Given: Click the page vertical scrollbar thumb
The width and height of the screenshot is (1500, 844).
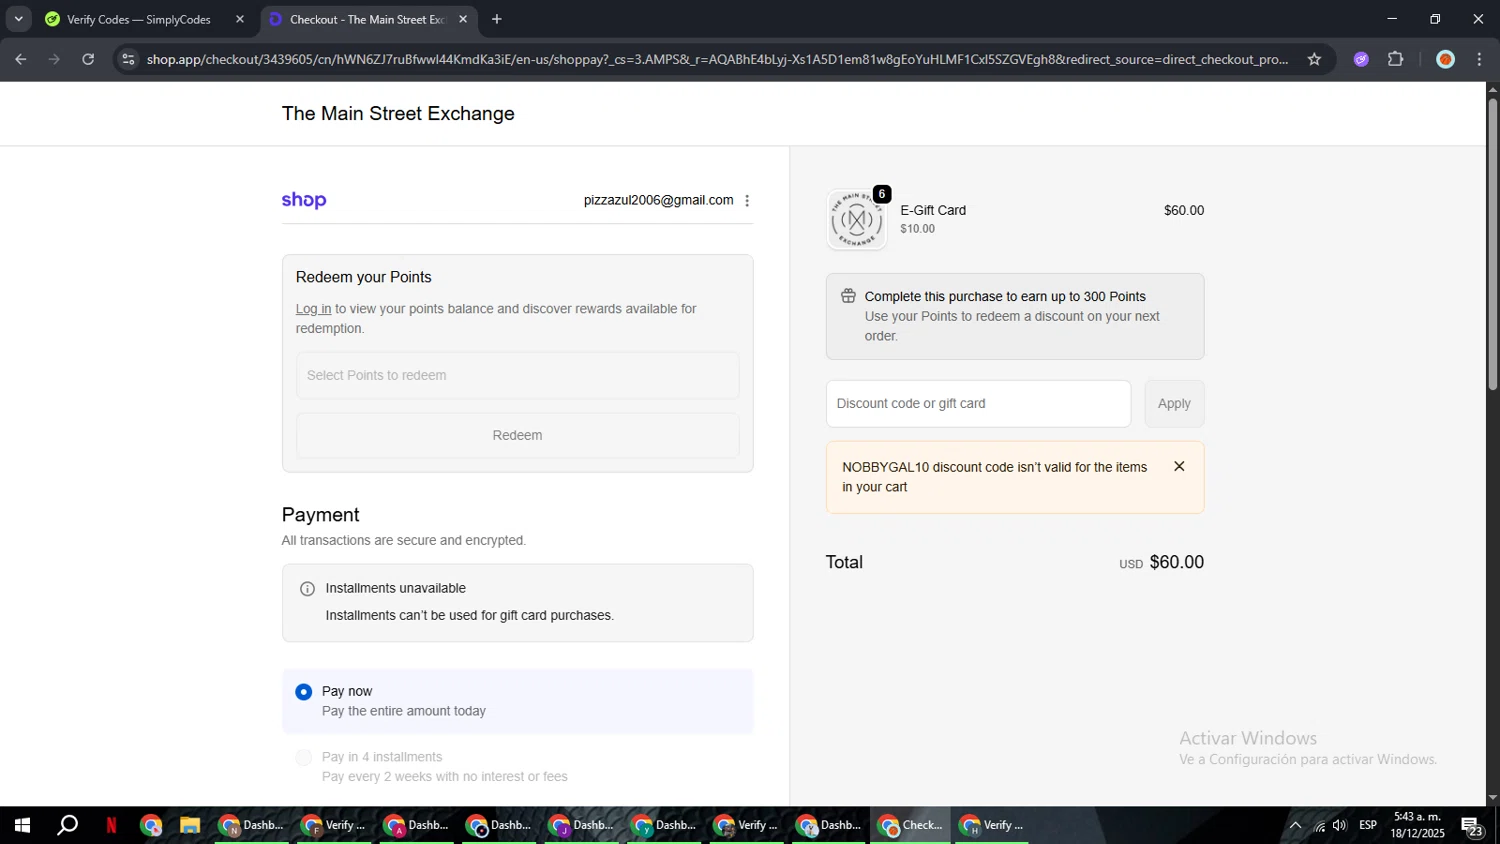Looking at the screenshot, I should [1492, 243].
